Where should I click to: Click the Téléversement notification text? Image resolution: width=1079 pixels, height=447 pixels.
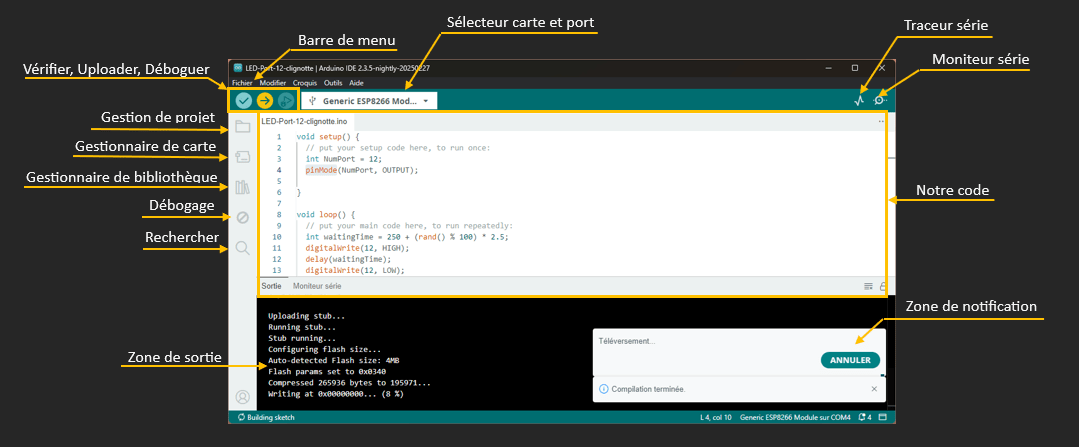click(627, 341)
